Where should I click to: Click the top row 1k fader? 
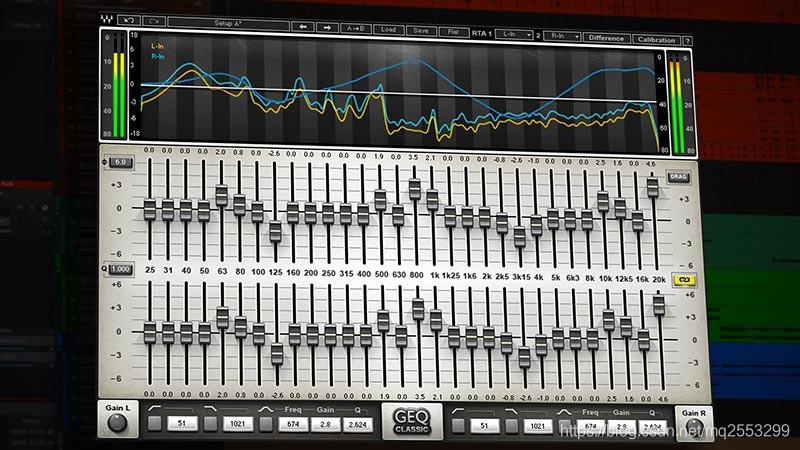[x=432, y=200]
